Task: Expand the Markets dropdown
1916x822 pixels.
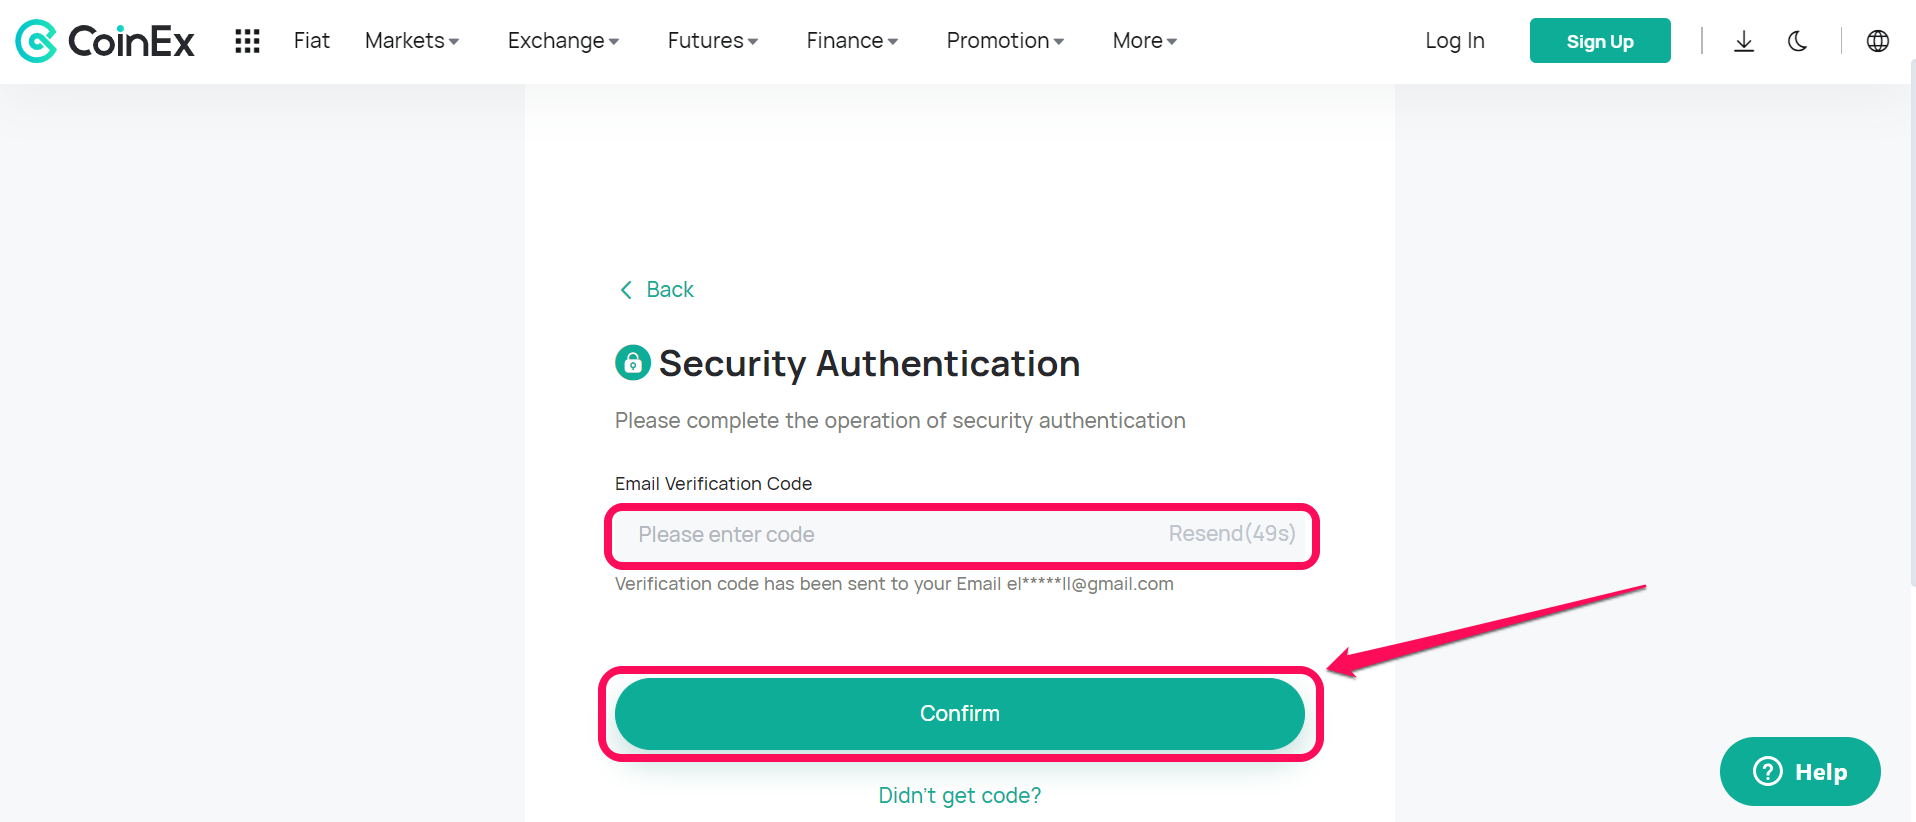Action: (x=412, y=41)
